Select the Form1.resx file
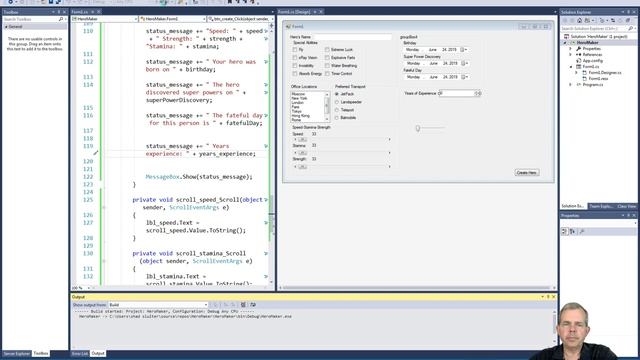 pos(598,78)
